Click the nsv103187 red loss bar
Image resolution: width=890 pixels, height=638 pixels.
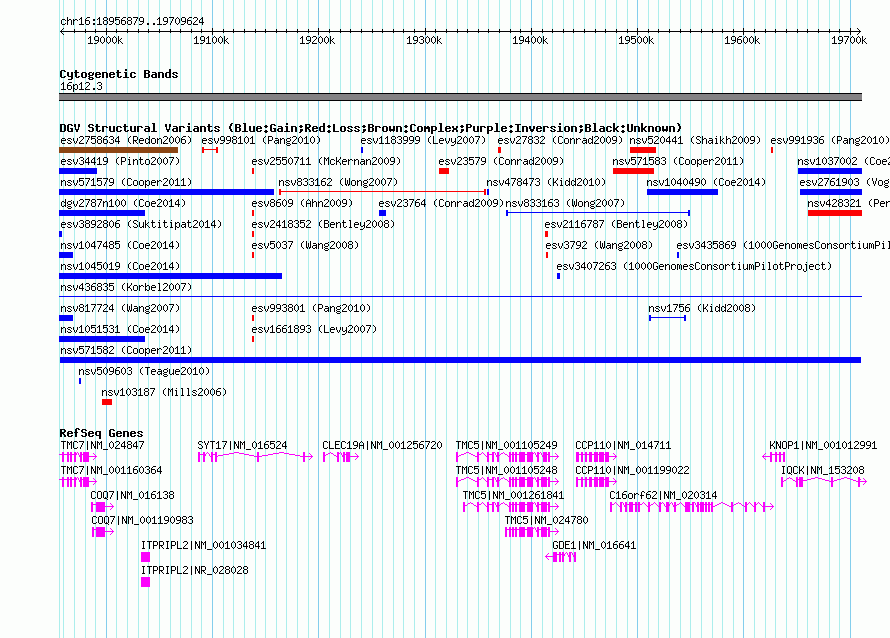107,402
